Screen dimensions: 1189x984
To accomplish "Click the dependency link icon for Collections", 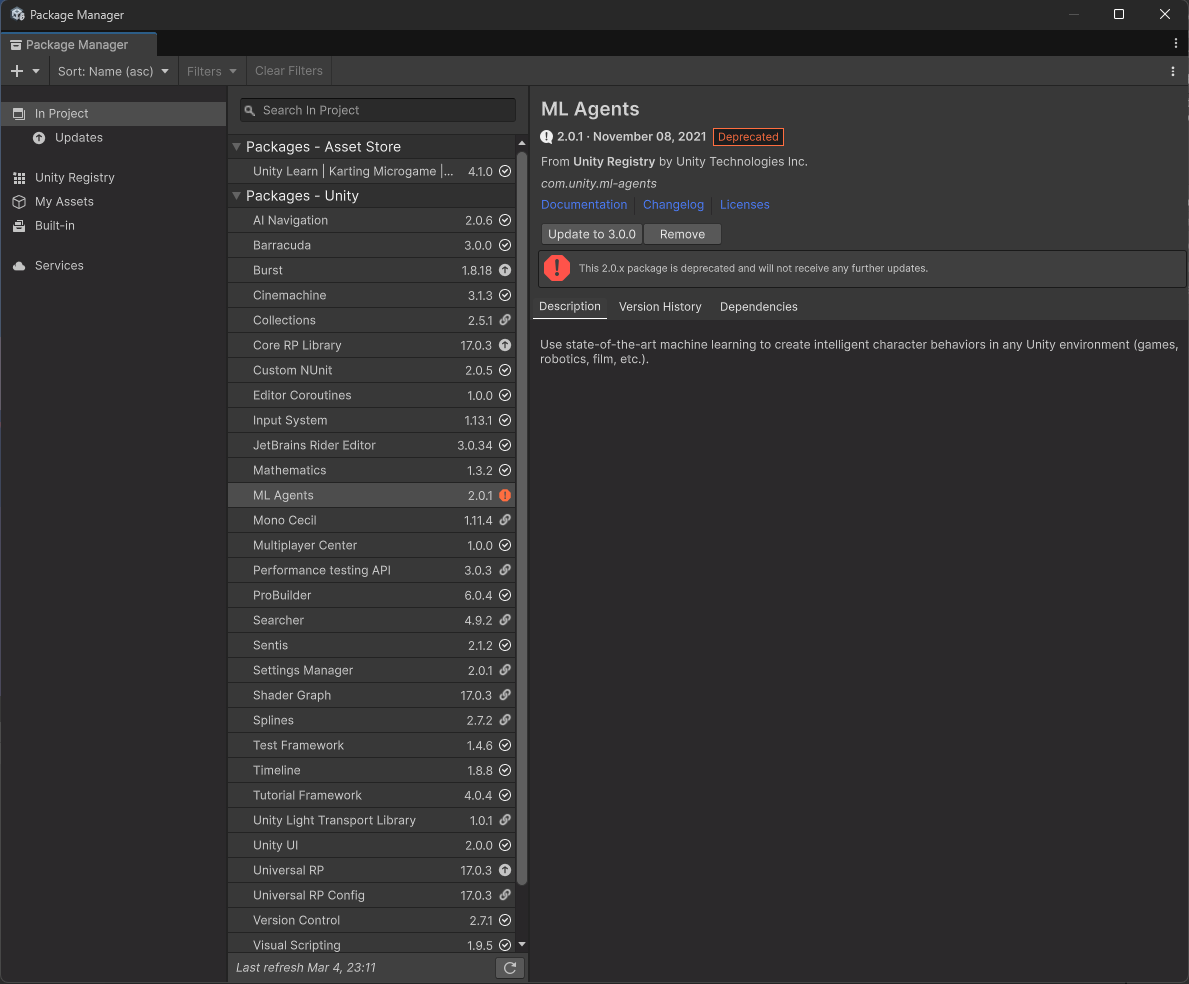I will pyautogui.click(x=505, y=321).
